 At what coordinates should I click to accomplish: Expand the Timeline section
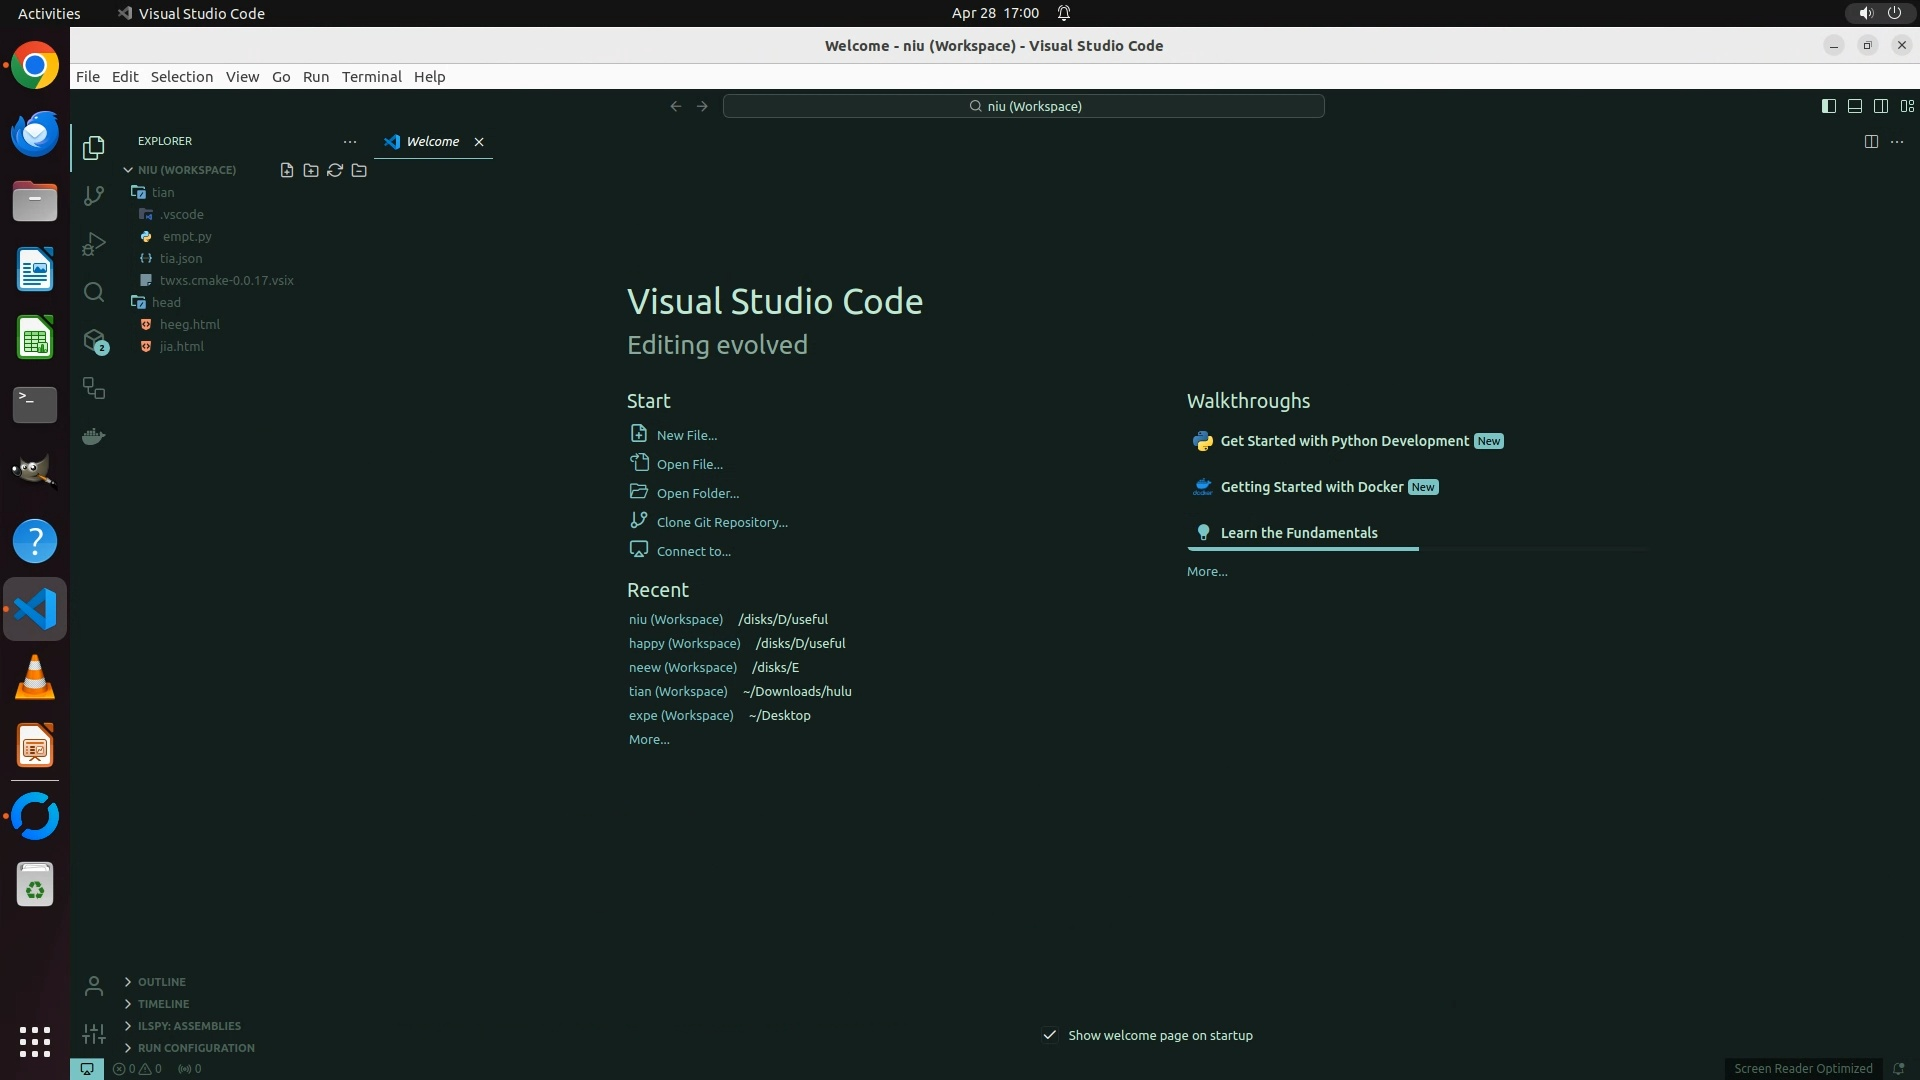pos(163,1004)
